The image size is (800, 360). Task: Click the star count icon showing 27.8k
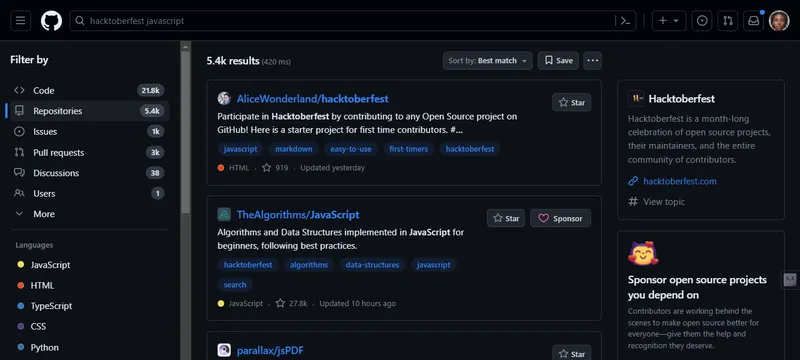click(x=280, y=303)
